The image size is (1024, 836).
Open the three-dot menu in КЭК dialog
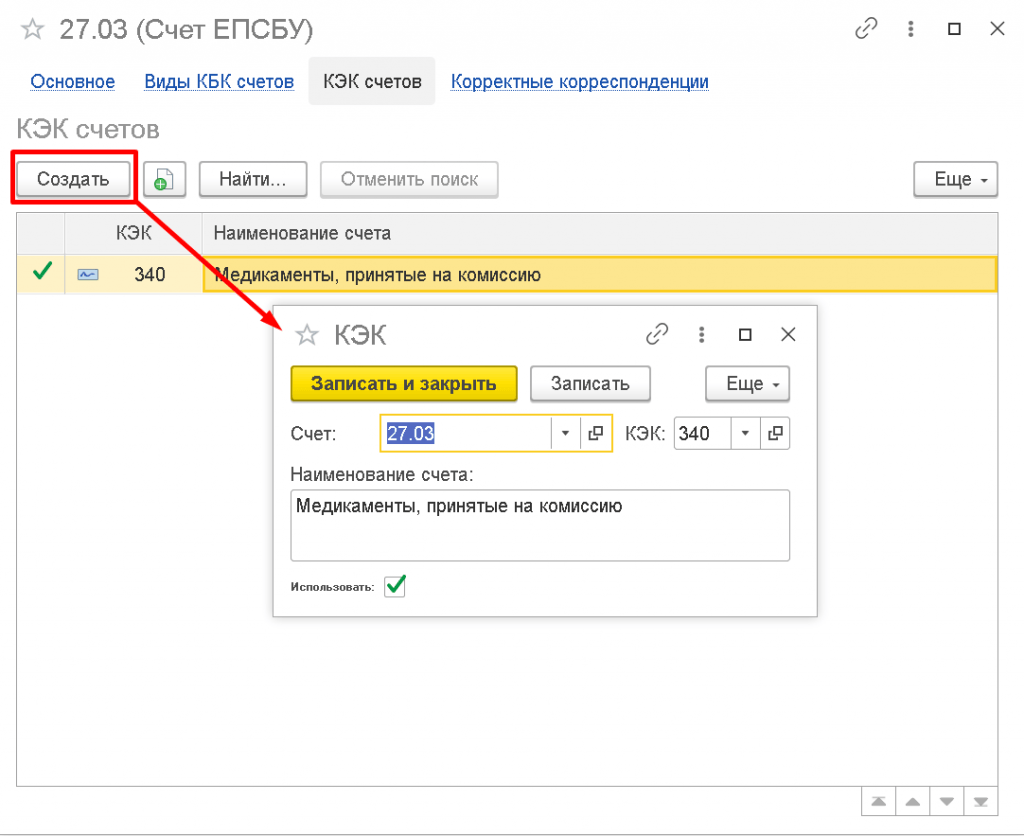(701, 335)
